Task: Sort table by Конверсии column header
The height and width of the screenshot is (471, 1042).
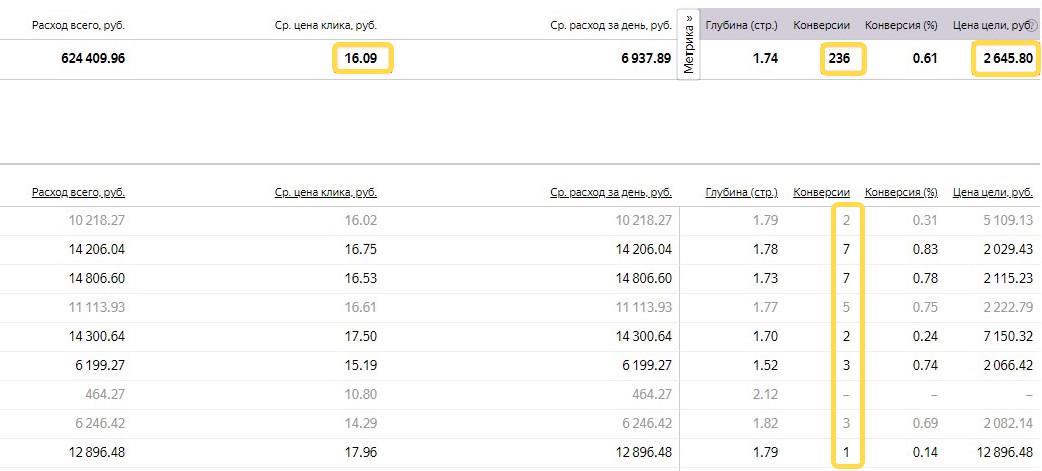Action: tap(821, 192)
